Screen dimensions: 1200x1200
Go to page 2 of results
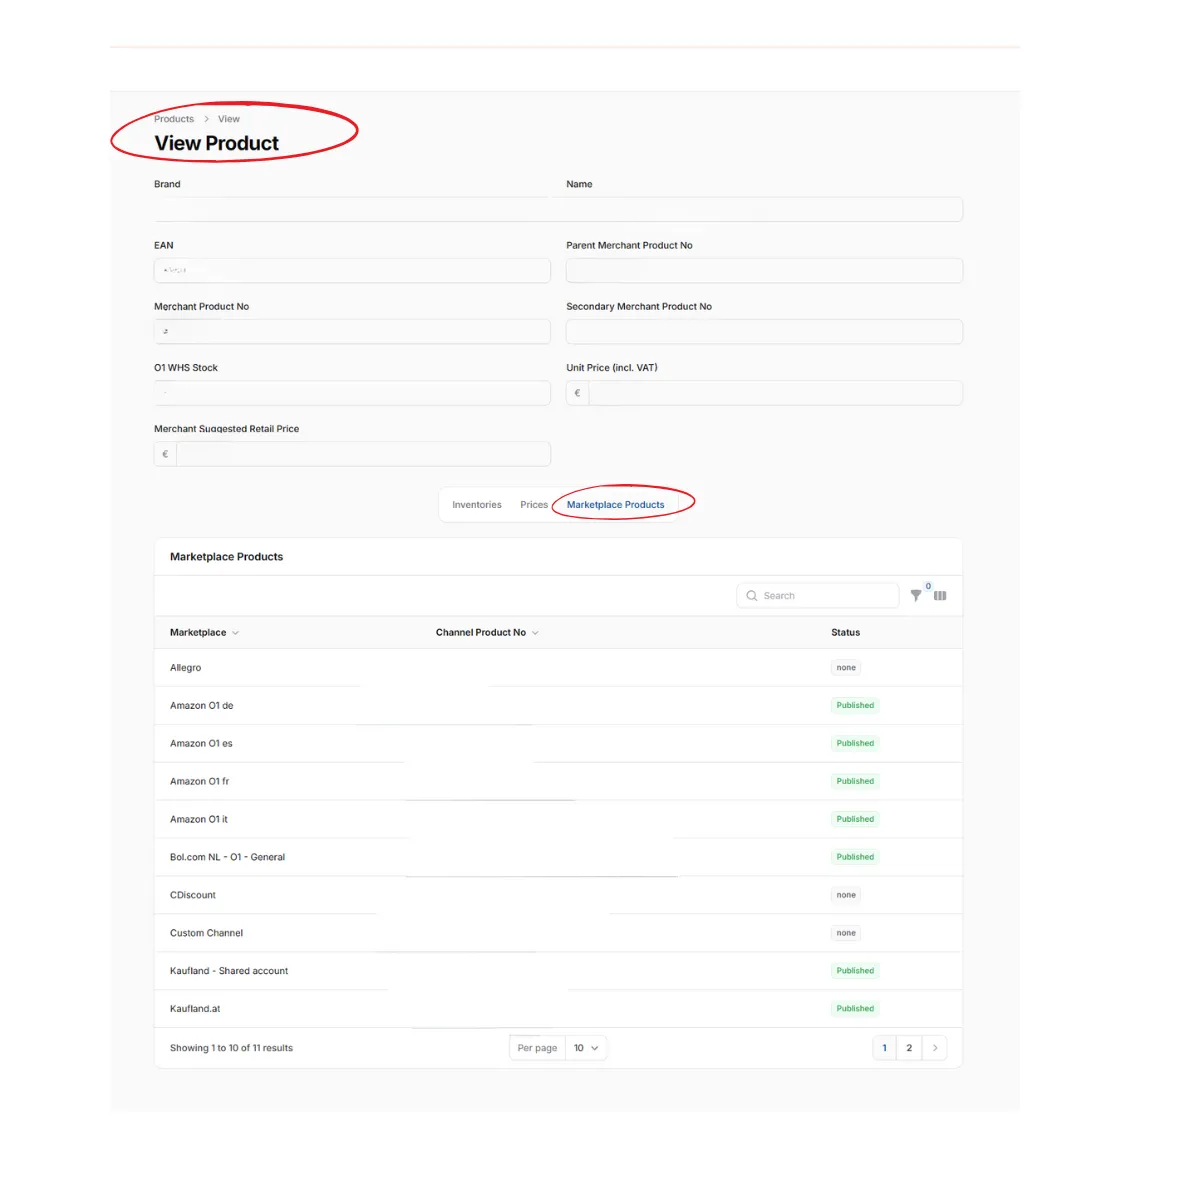point(909,1048)
